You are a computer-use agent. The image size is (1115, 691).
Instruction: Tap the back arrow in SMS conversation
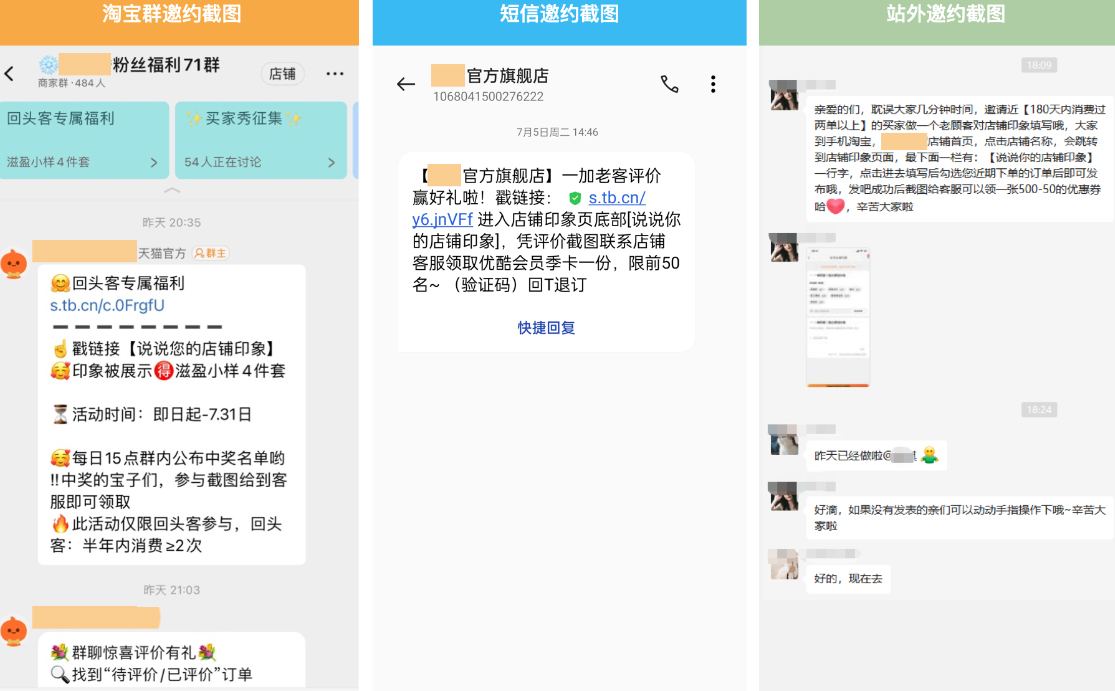405,85
